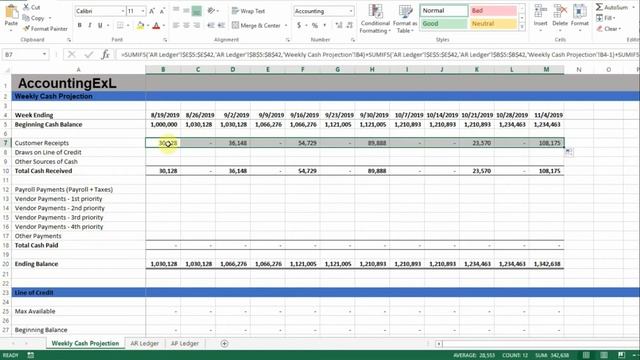The width and height of the screenshot is (640, 360).
Task: Expand the cell styles gallery
Action: tap(522, 27)
